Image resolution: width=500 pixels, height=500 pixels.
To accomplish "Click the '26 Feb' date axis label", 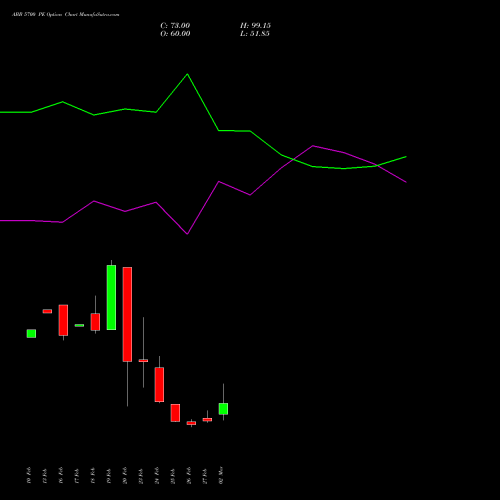I will tap(189, 475).
